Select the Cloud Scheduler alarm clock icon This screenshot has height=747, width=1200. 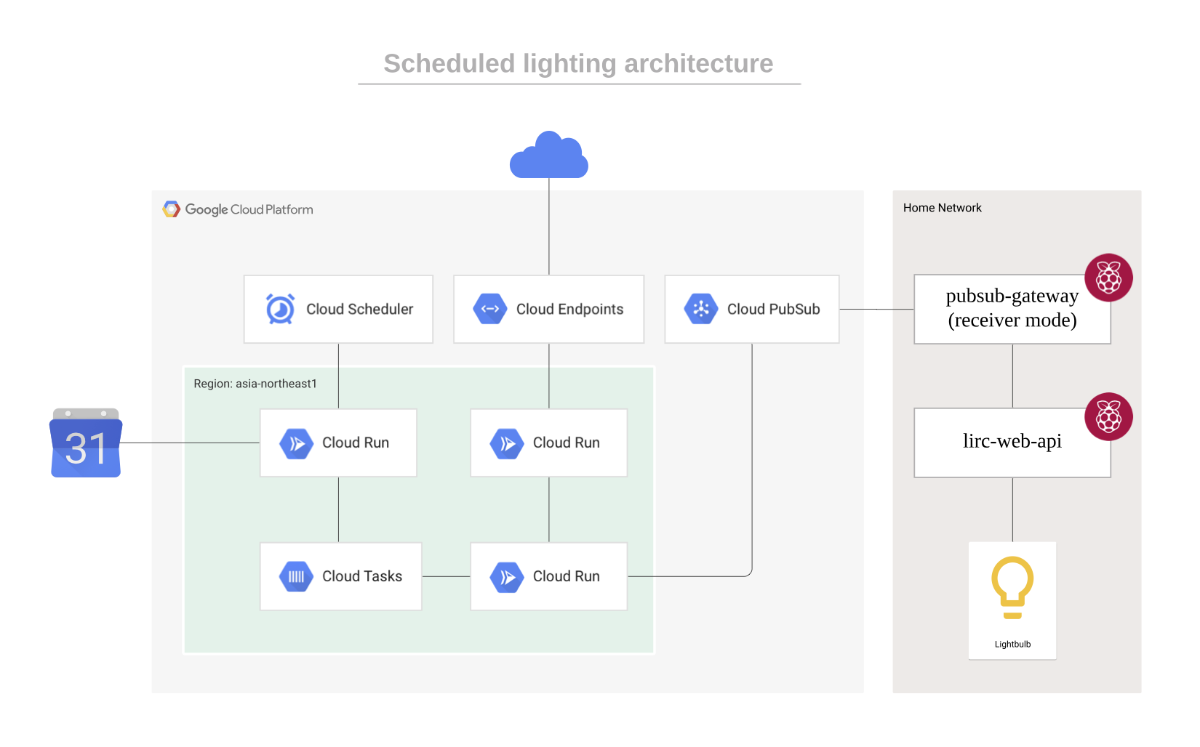pyautogui.click(x=280, y=309)
